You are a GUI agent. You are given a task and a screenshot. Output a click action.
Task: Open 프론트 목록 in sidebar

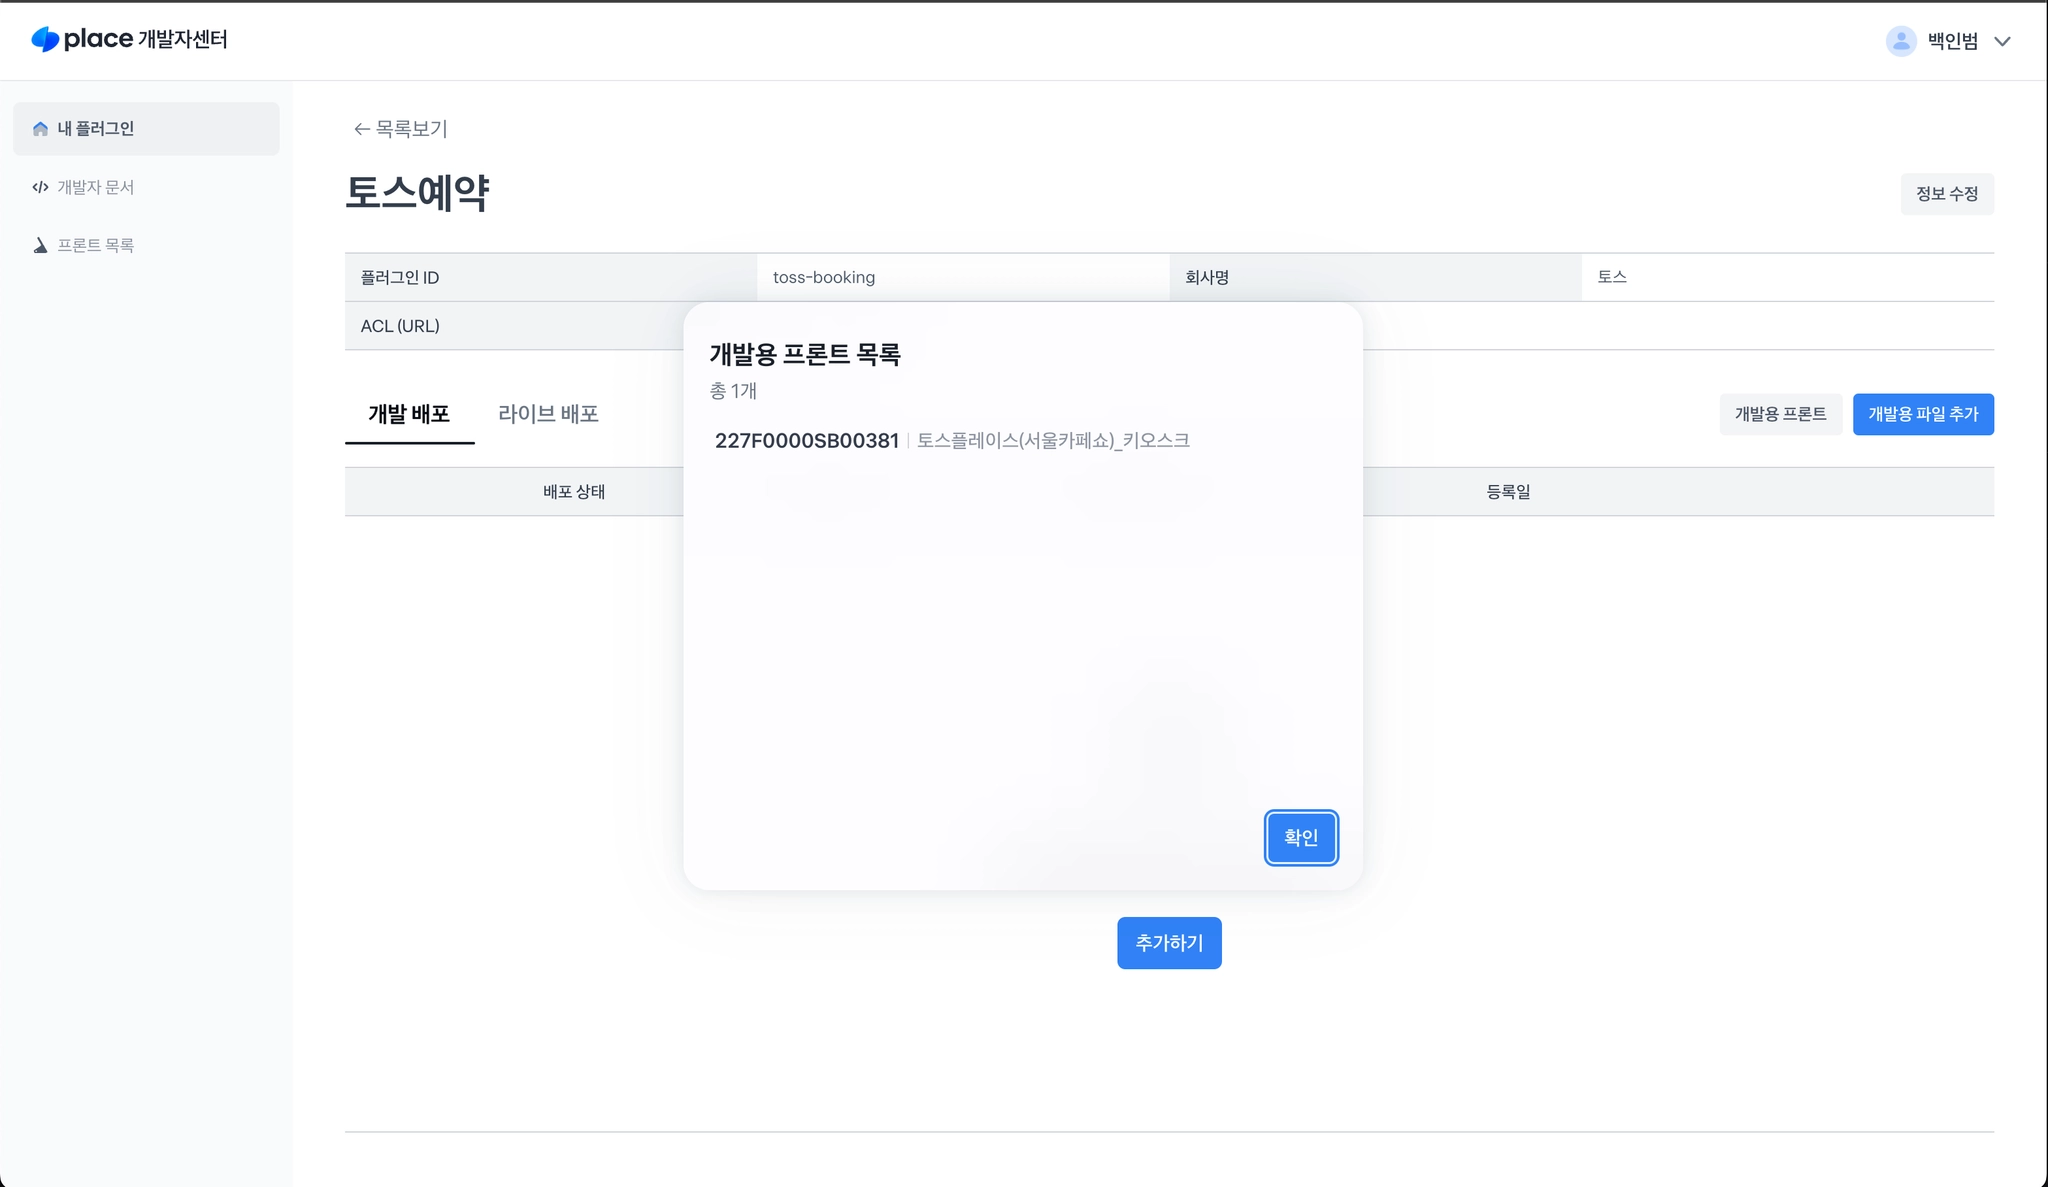[x=96, y=245]
